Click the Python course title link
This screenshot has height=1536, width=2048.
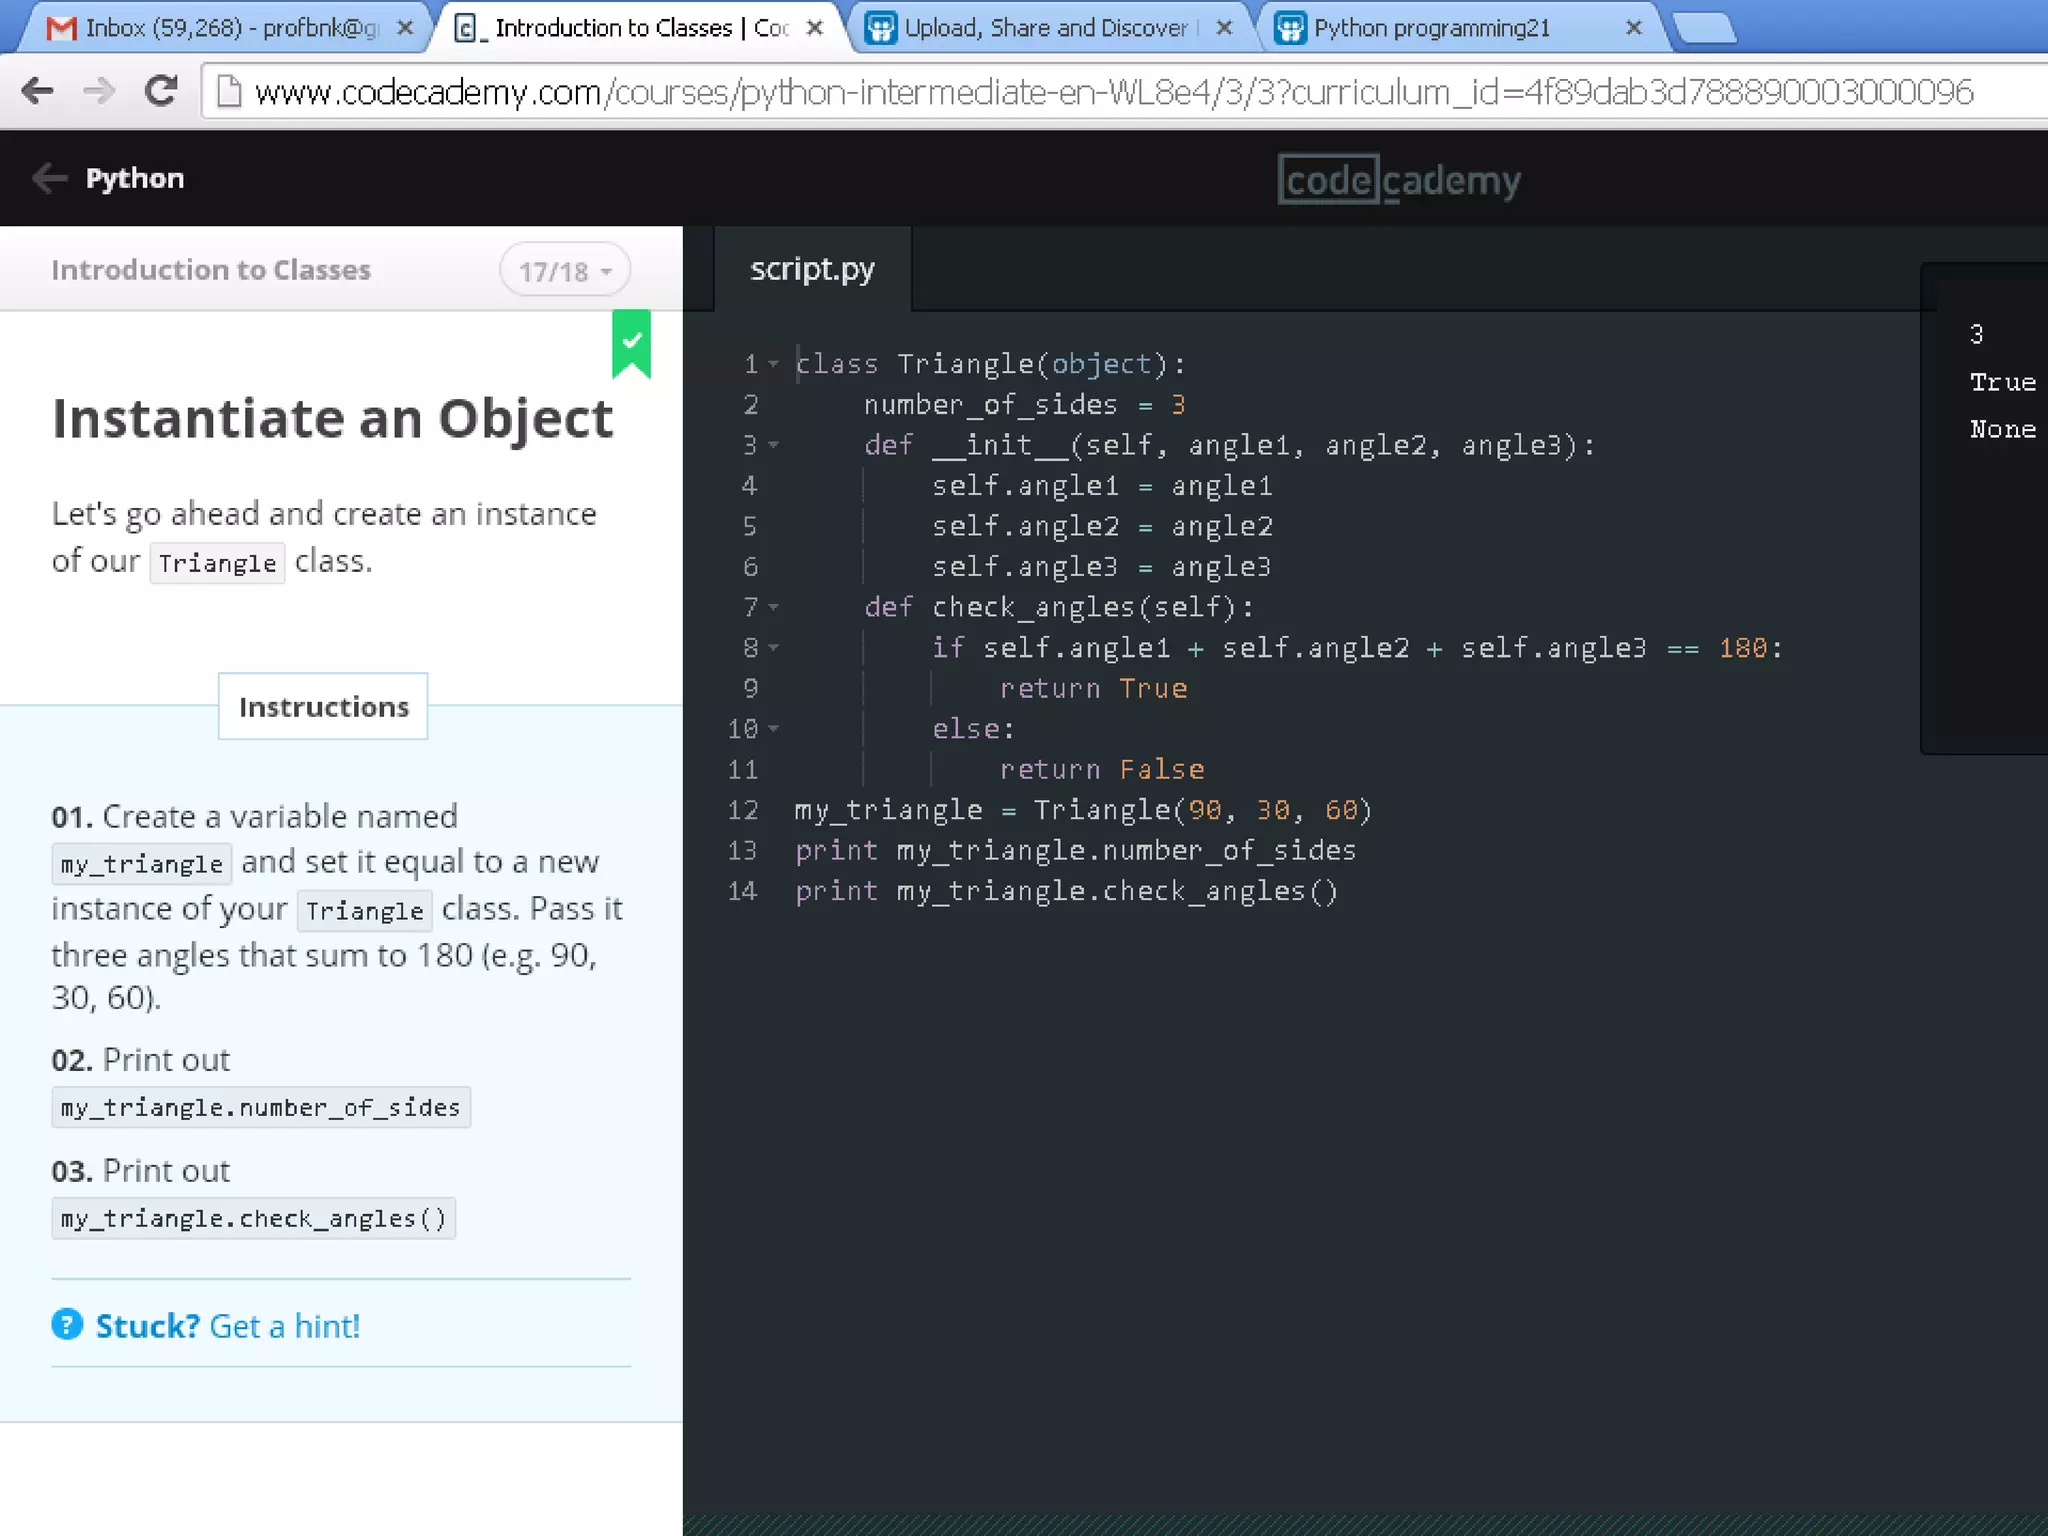[x=134, y=178]
